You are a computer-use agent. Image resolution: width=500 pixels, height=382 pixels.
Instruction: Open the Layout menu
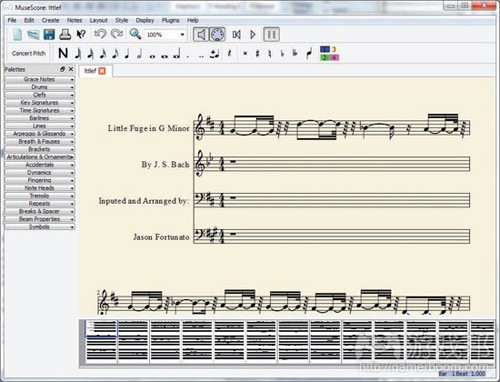(x=98, y=20)
